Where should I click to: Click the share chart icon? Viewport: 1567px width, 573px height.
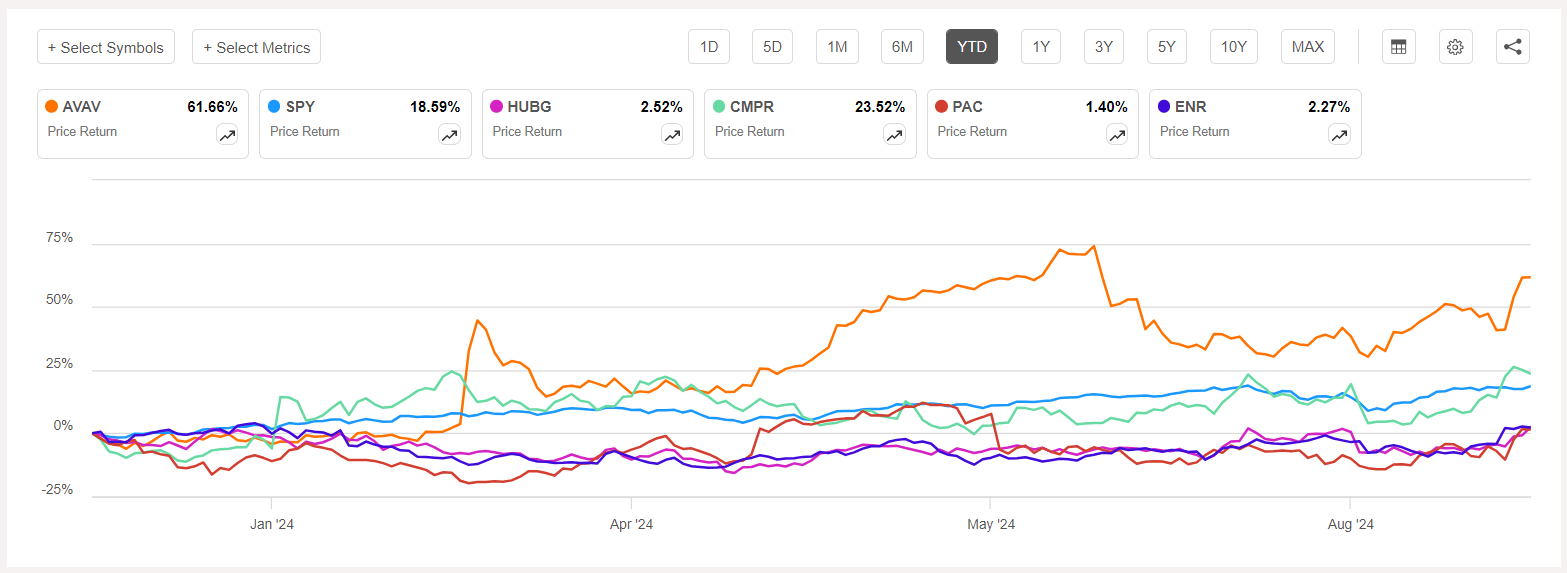1513,47
